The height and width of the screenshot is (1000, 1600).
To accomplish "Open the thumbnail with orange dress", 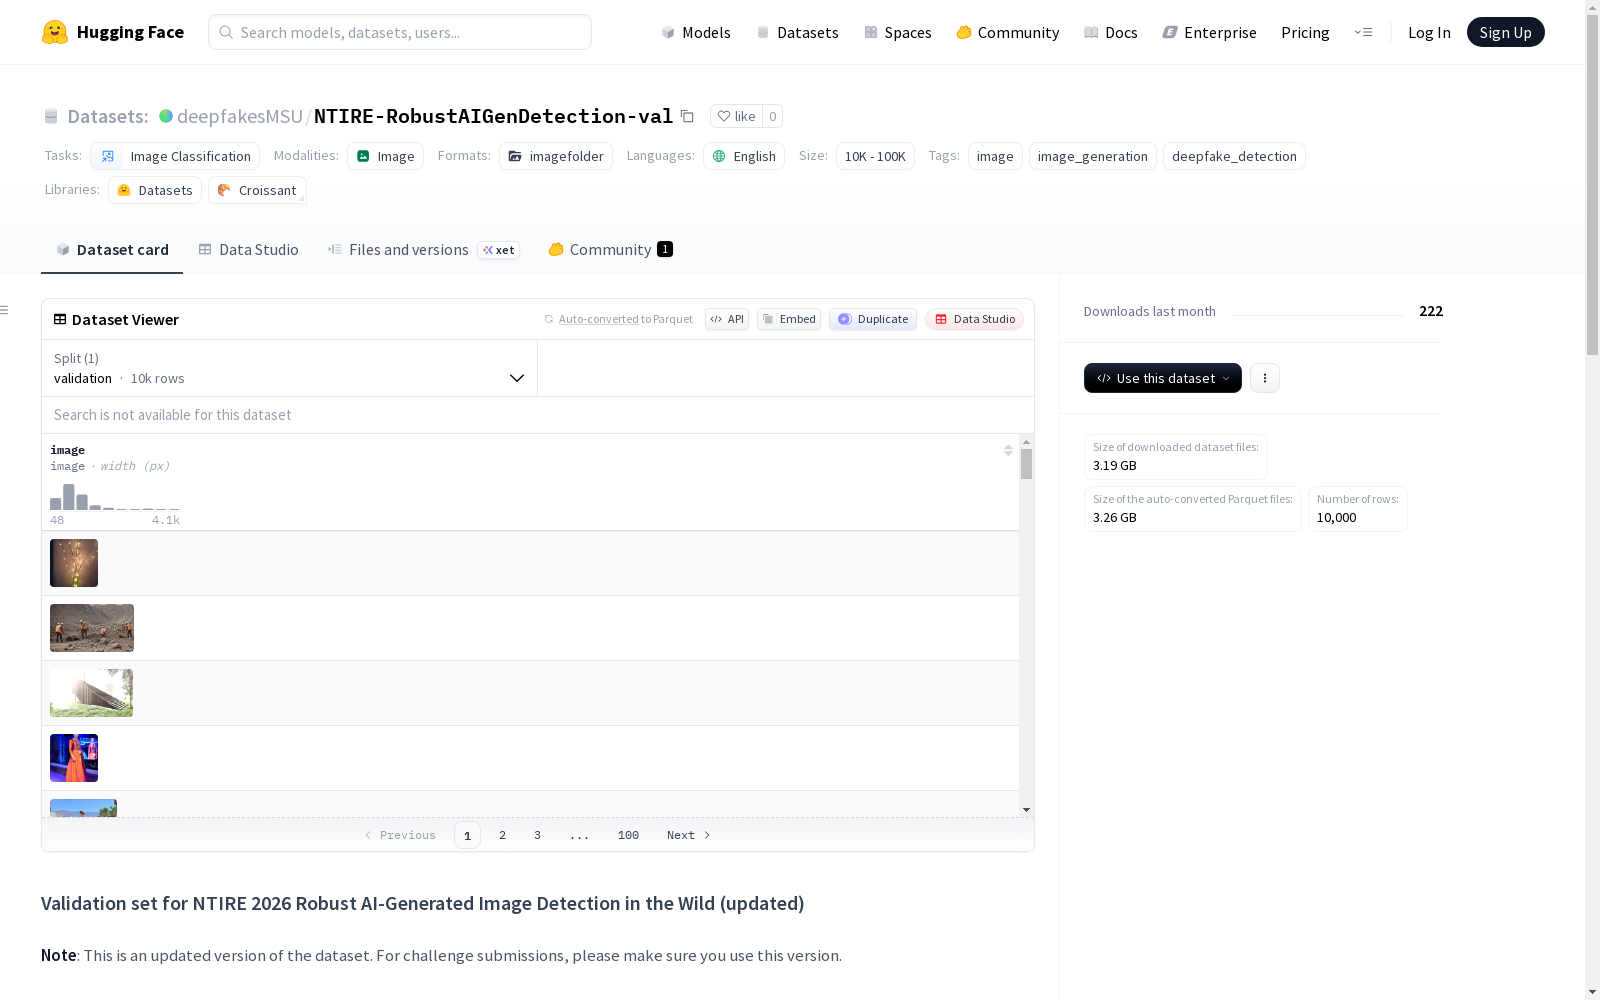I will (74, 758).
